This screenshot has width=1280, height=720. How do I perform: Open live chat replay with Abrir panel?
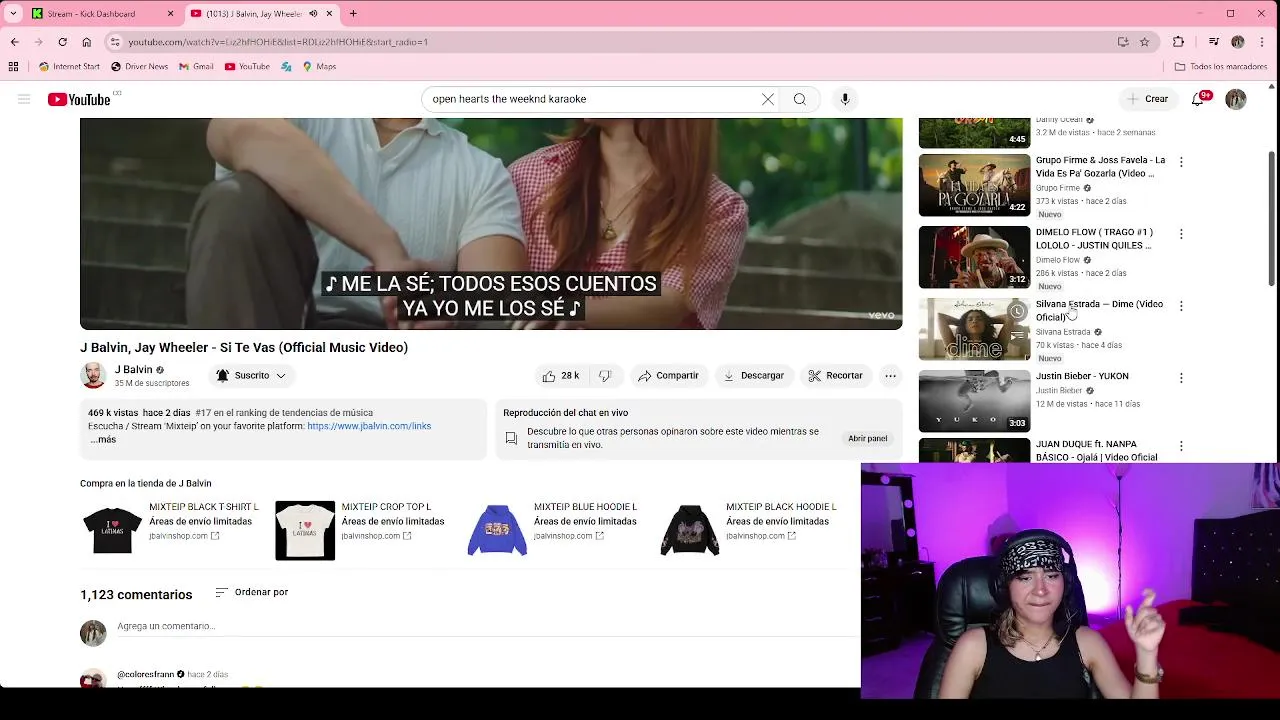868,438
